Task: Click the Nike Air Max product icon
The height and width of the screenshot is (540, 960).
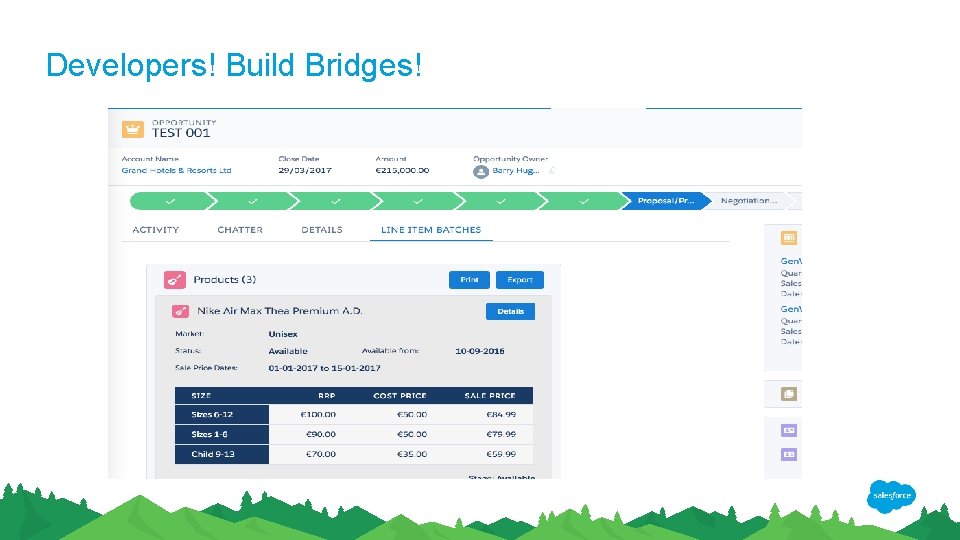Action: pyautogui.click(x=180, y=312)
